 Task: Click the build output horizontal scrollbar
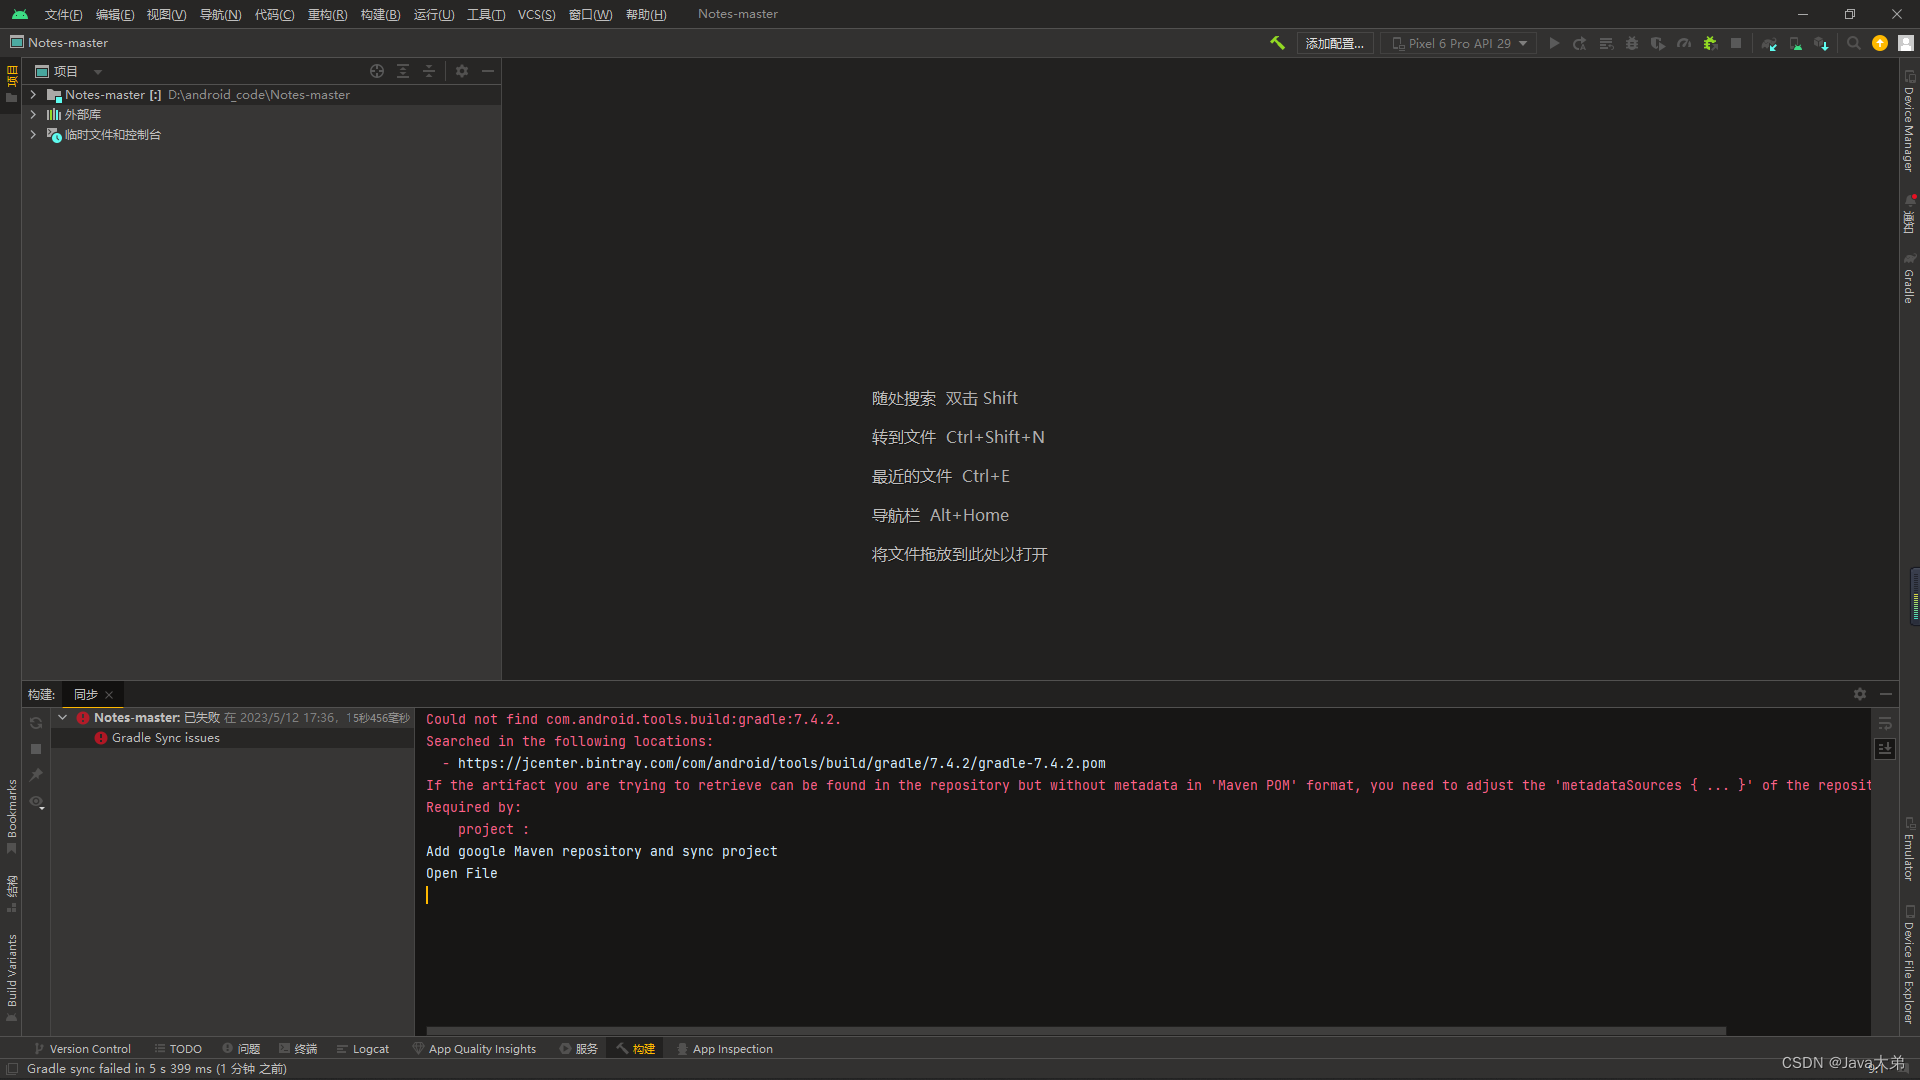tap(1076, 1030)
